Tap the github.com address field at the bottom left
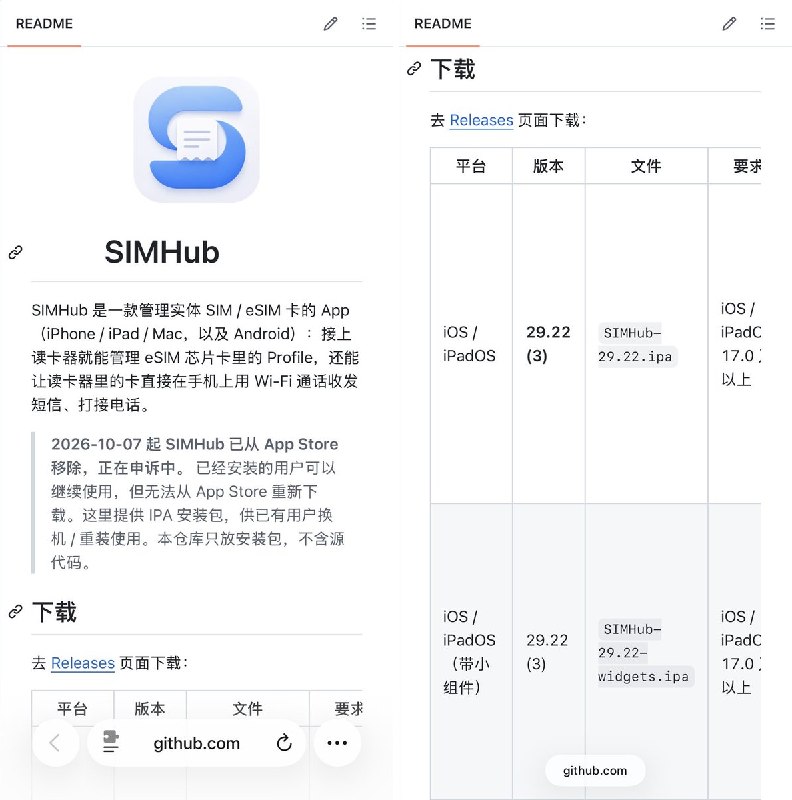The image size is (792, 800). (x=196, y=743)
